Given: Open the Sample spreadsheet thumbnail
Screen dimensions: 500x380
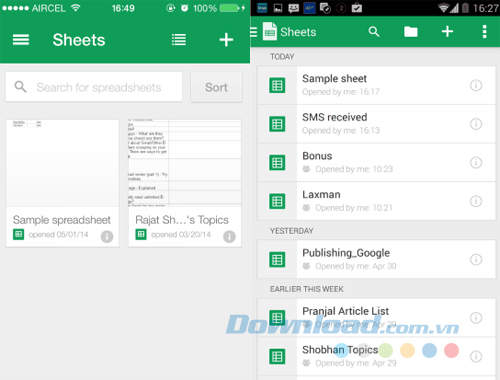Looking at the screenshot, I should coord(62,163).
